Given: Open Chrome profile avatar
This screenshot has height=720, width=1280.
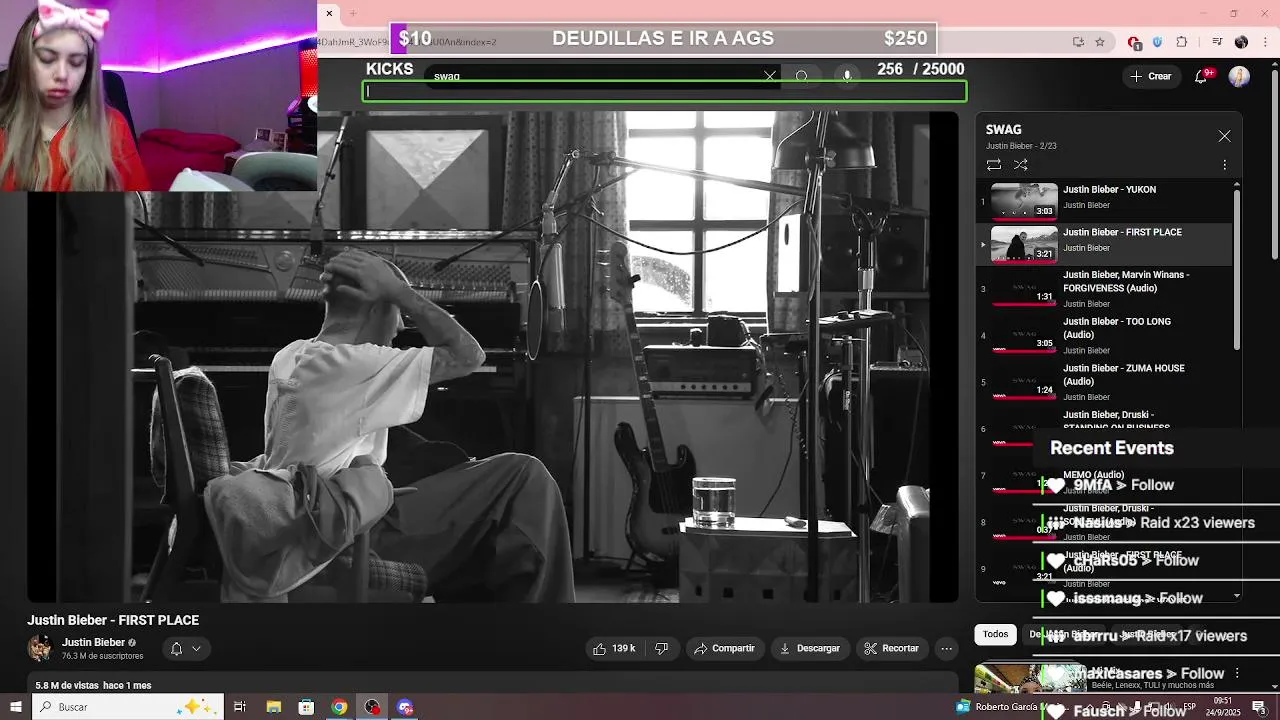Looking at the screenshot, I should point(1241,42).
